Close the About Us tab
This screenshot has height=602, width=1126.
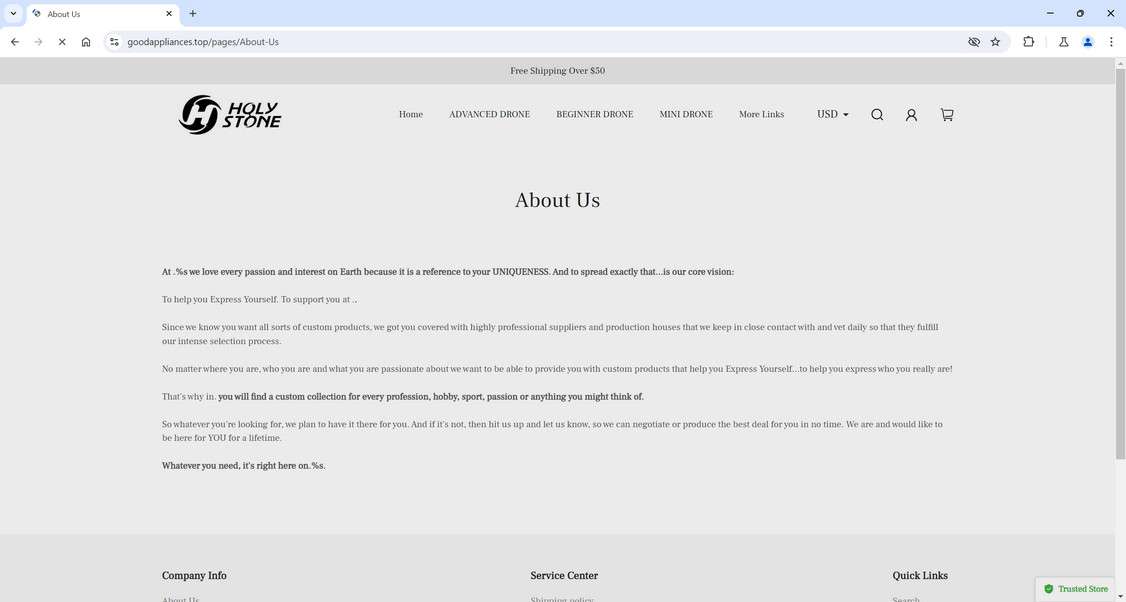tap(169, 14)
